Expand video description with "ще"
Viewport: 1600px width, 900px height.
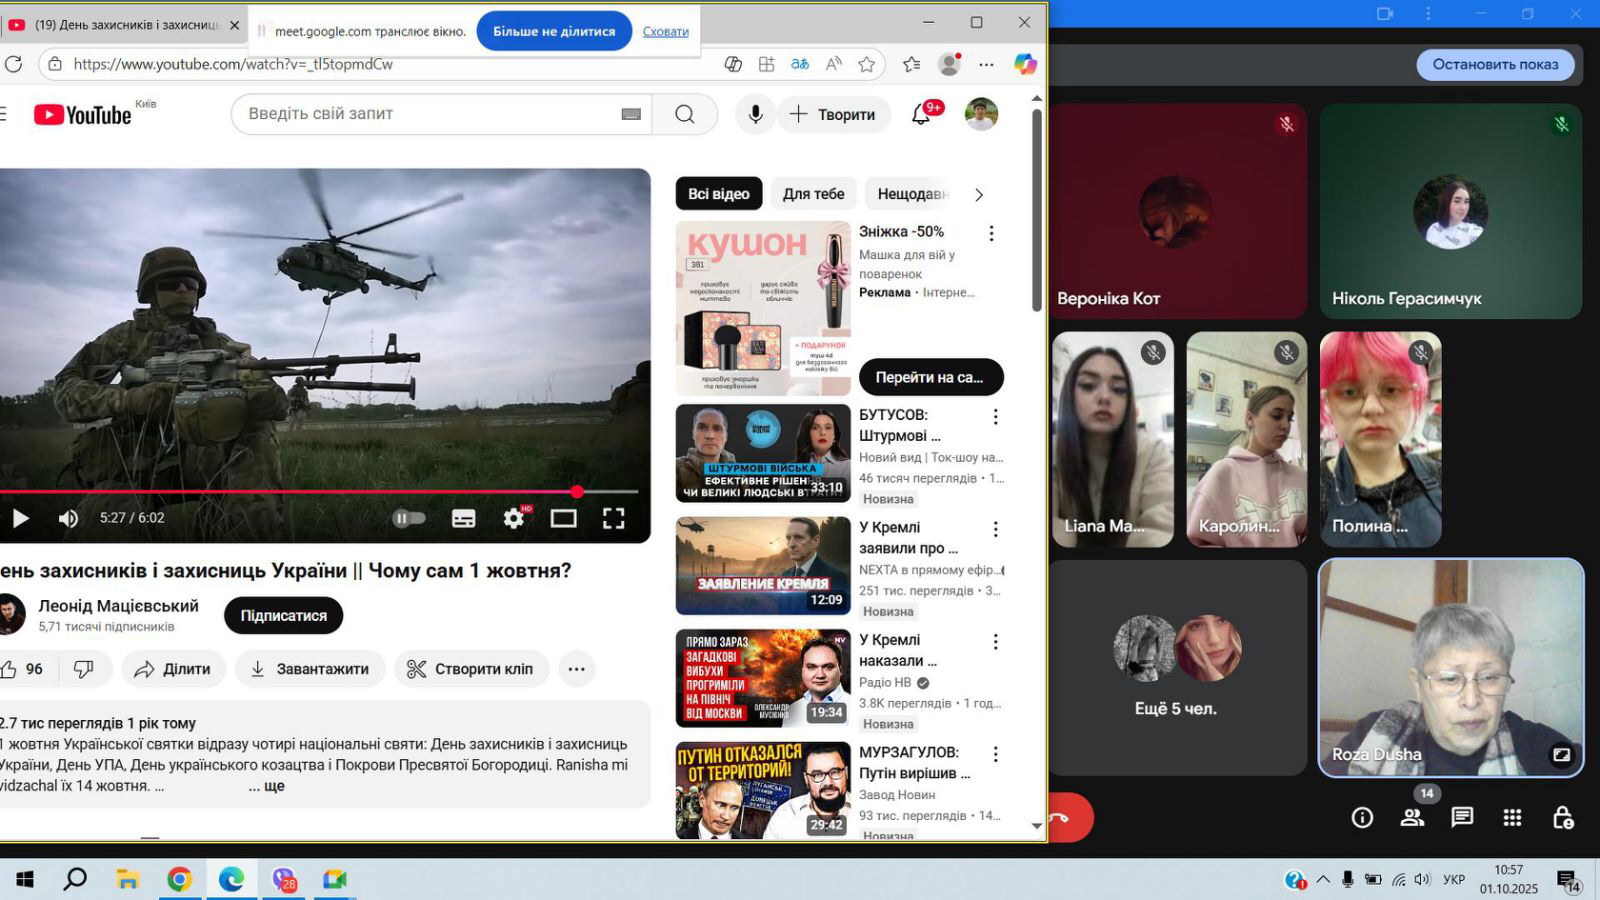coord(273,786)
